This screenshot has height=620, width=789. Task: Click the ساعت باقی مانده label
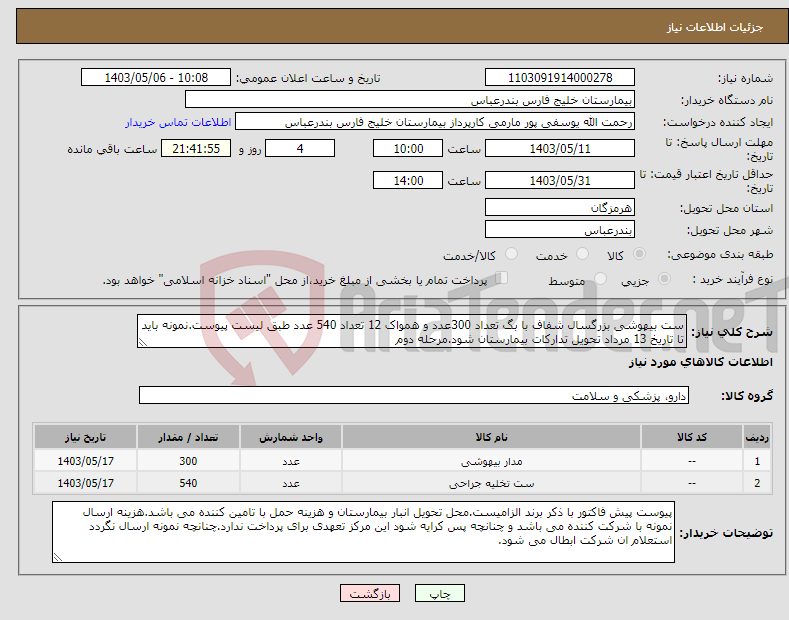112,149
